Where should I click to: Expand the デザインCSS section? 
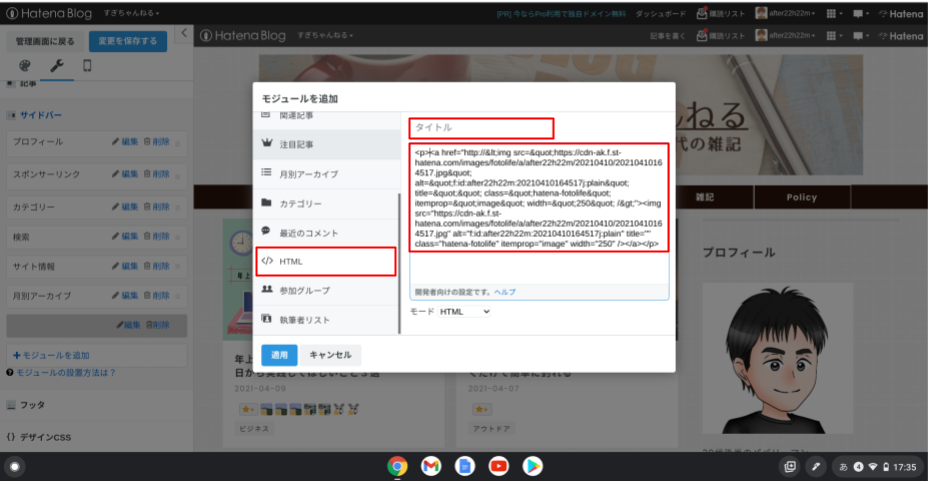(39, 437)
